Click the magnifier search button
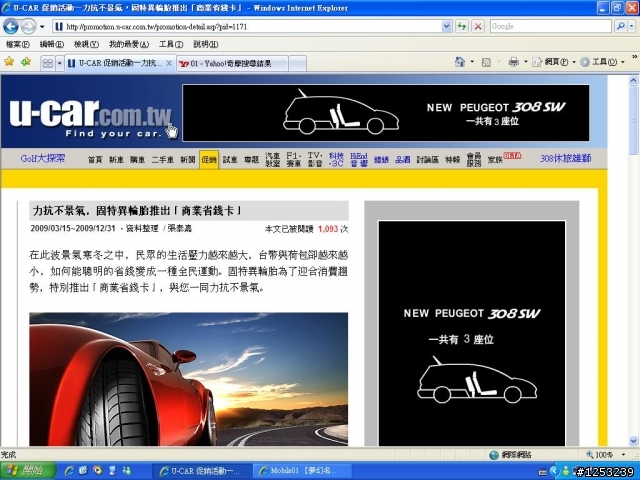The height and width of the screenshot is (480, 640). [620, 27]
